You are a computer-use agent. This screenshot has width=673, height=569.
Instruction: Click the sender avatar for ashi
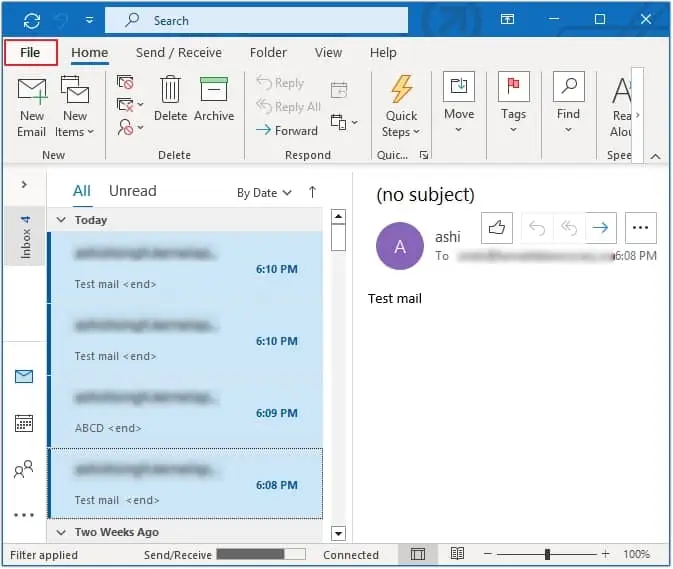(x=400, y=246)
